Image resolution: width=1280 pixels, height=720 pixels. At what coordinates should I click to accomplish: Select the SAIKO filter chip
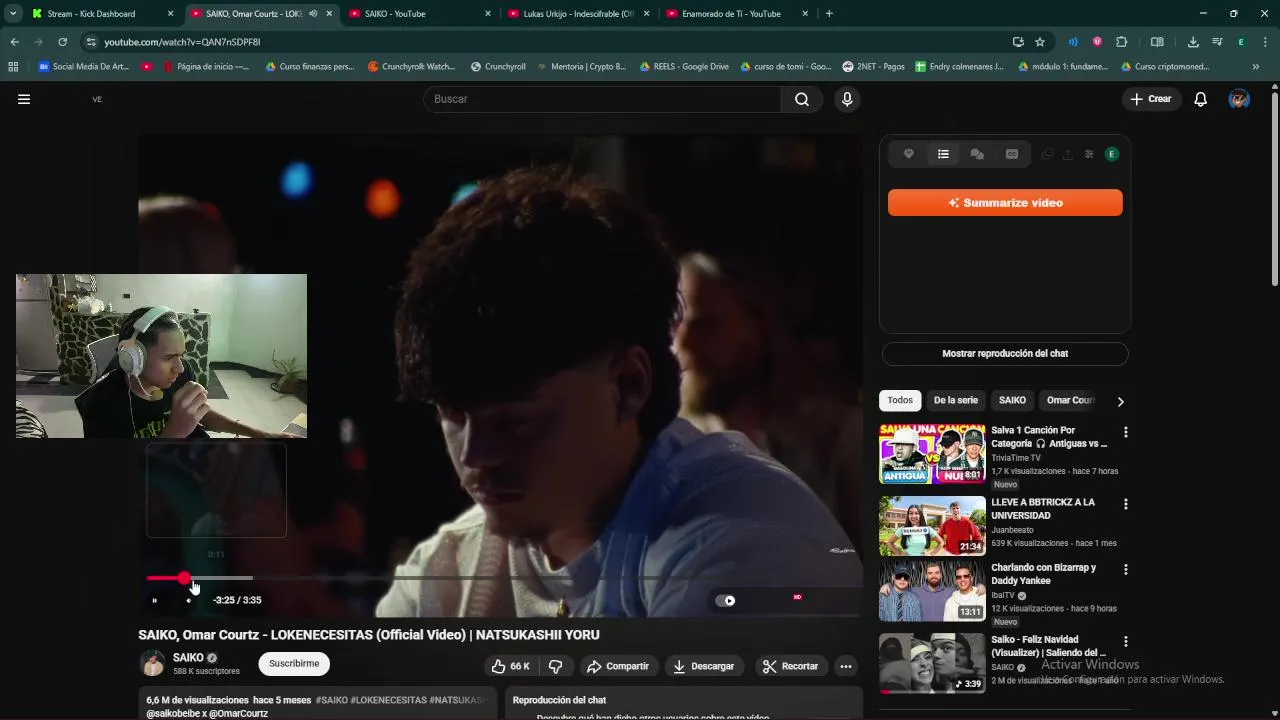pos(1012,400)
